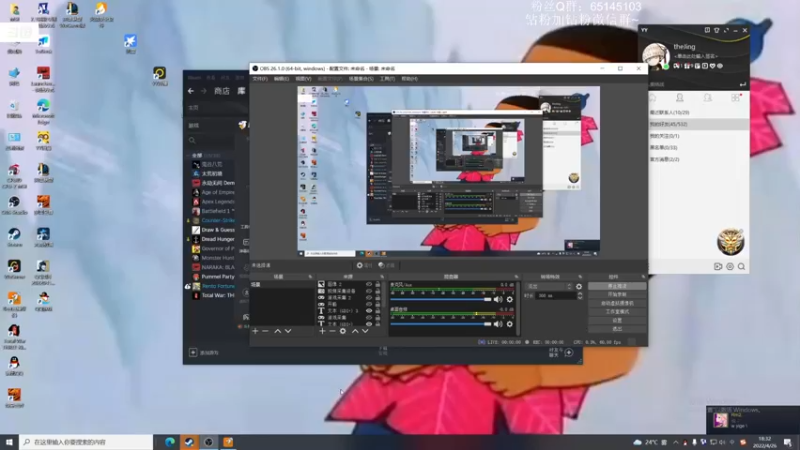Open golden game badge in YY window
Screen dimensions: 800x450
coord(731,242)
